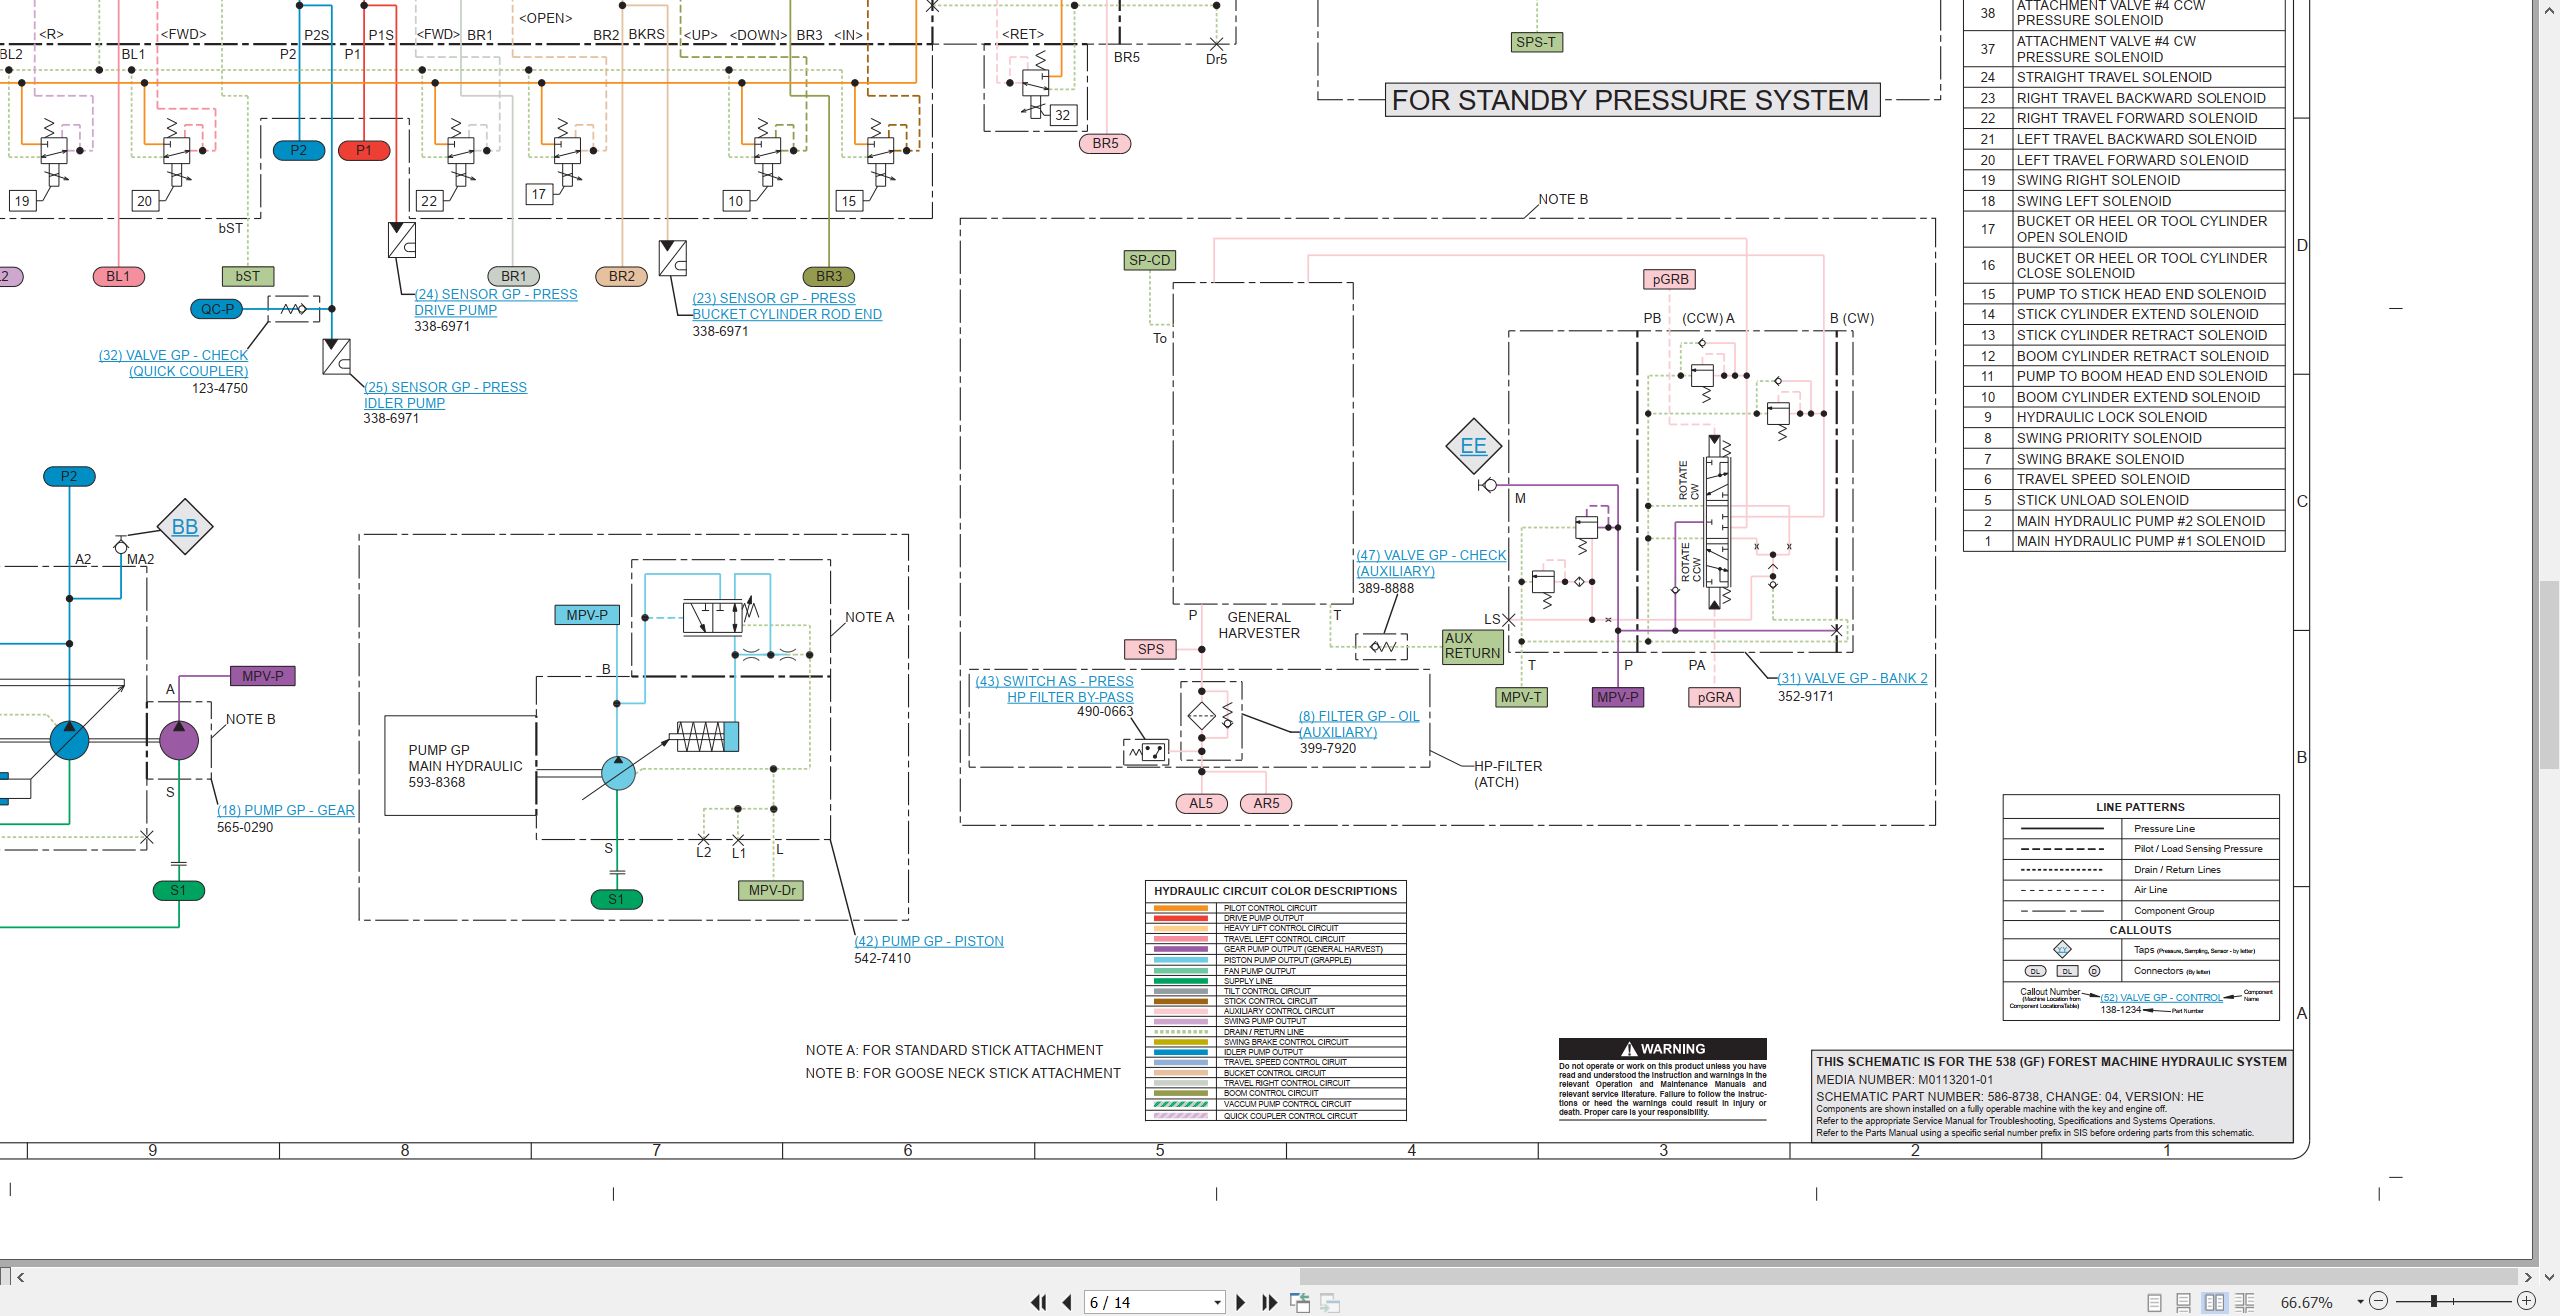
Task: Go to next page arrow
Action: click(x=1241, y=1302)
